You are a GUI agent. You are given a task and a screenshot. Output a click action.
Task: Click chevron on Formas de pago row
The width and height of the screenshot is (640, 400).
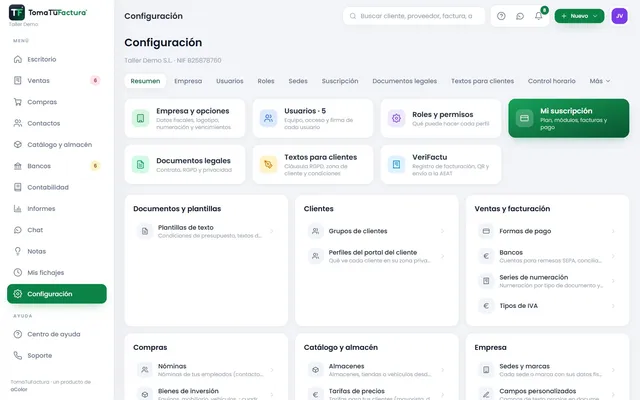[x=613, y=231]
